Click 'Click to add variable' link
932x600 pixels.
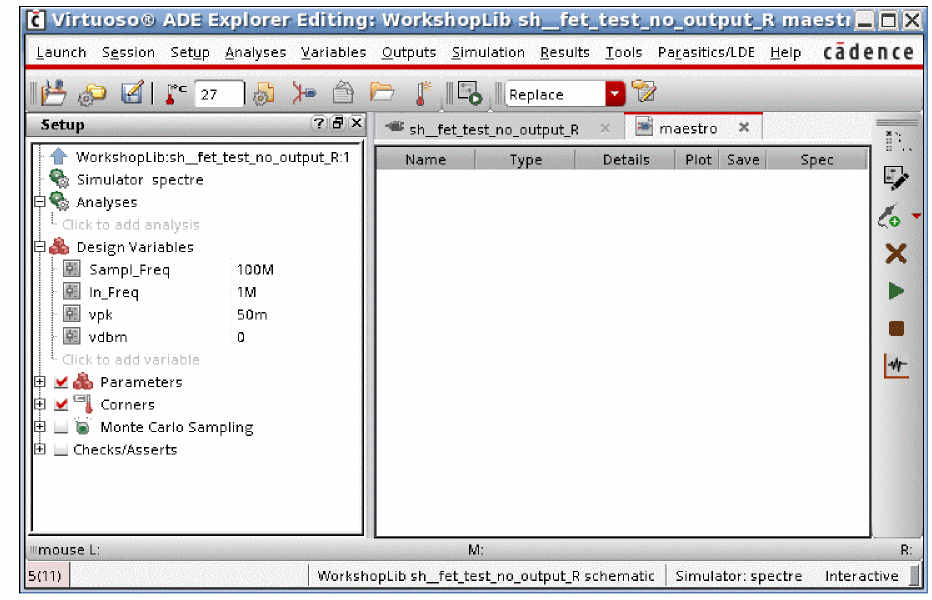pyautogui.click(x=131, y=359)
